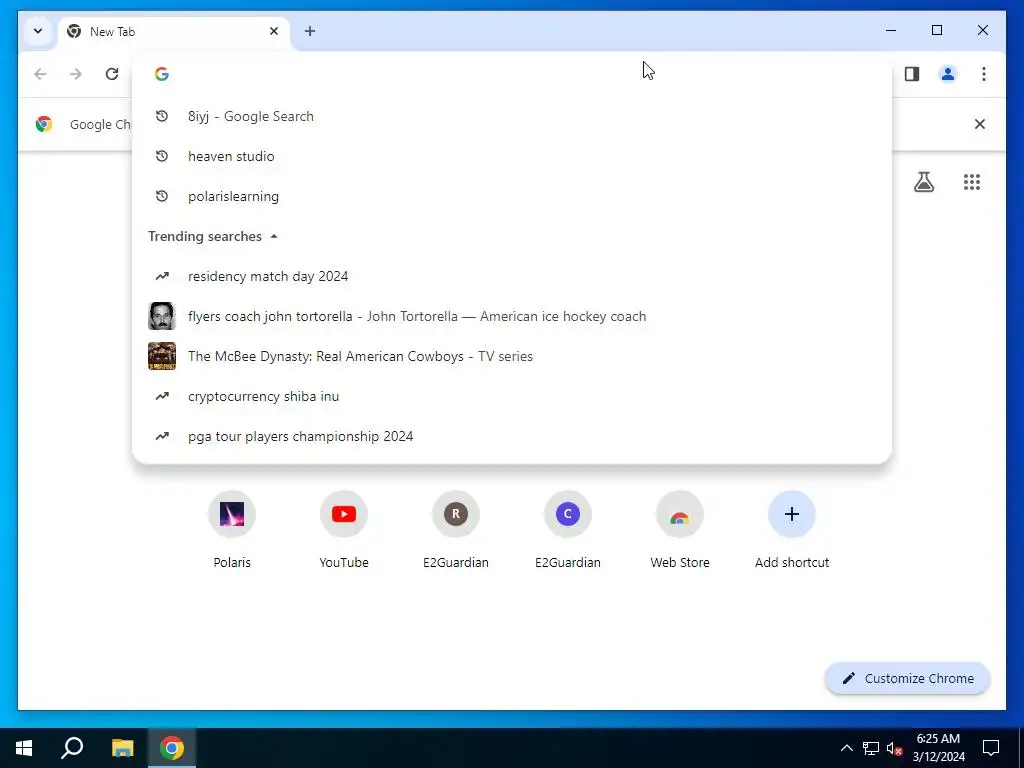The image size is (1024, 768).
Task: Select the polarislearning history suggestion
Action: [512, 196]
